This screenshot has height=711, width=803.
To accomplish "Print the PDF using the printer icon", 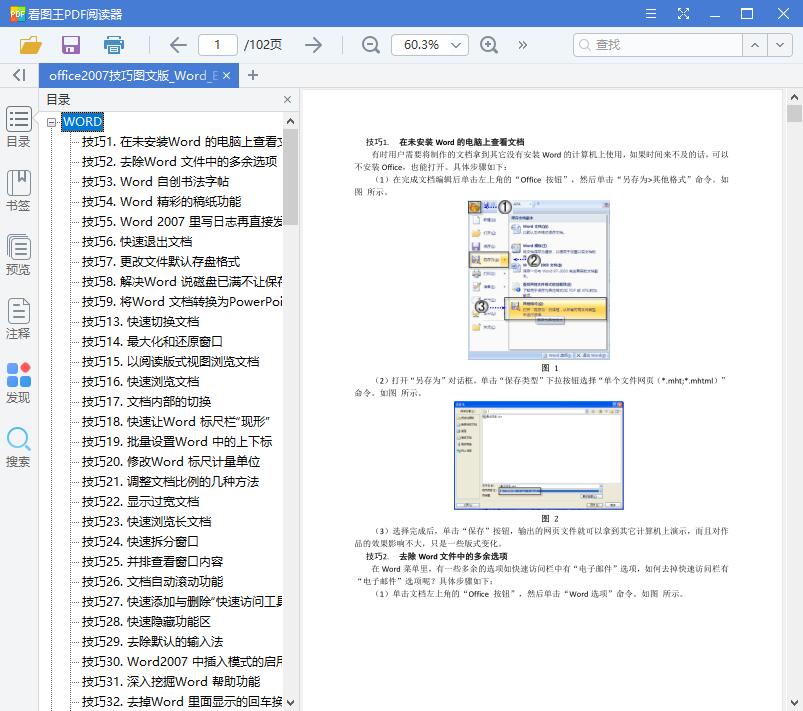I will point(112,45).
